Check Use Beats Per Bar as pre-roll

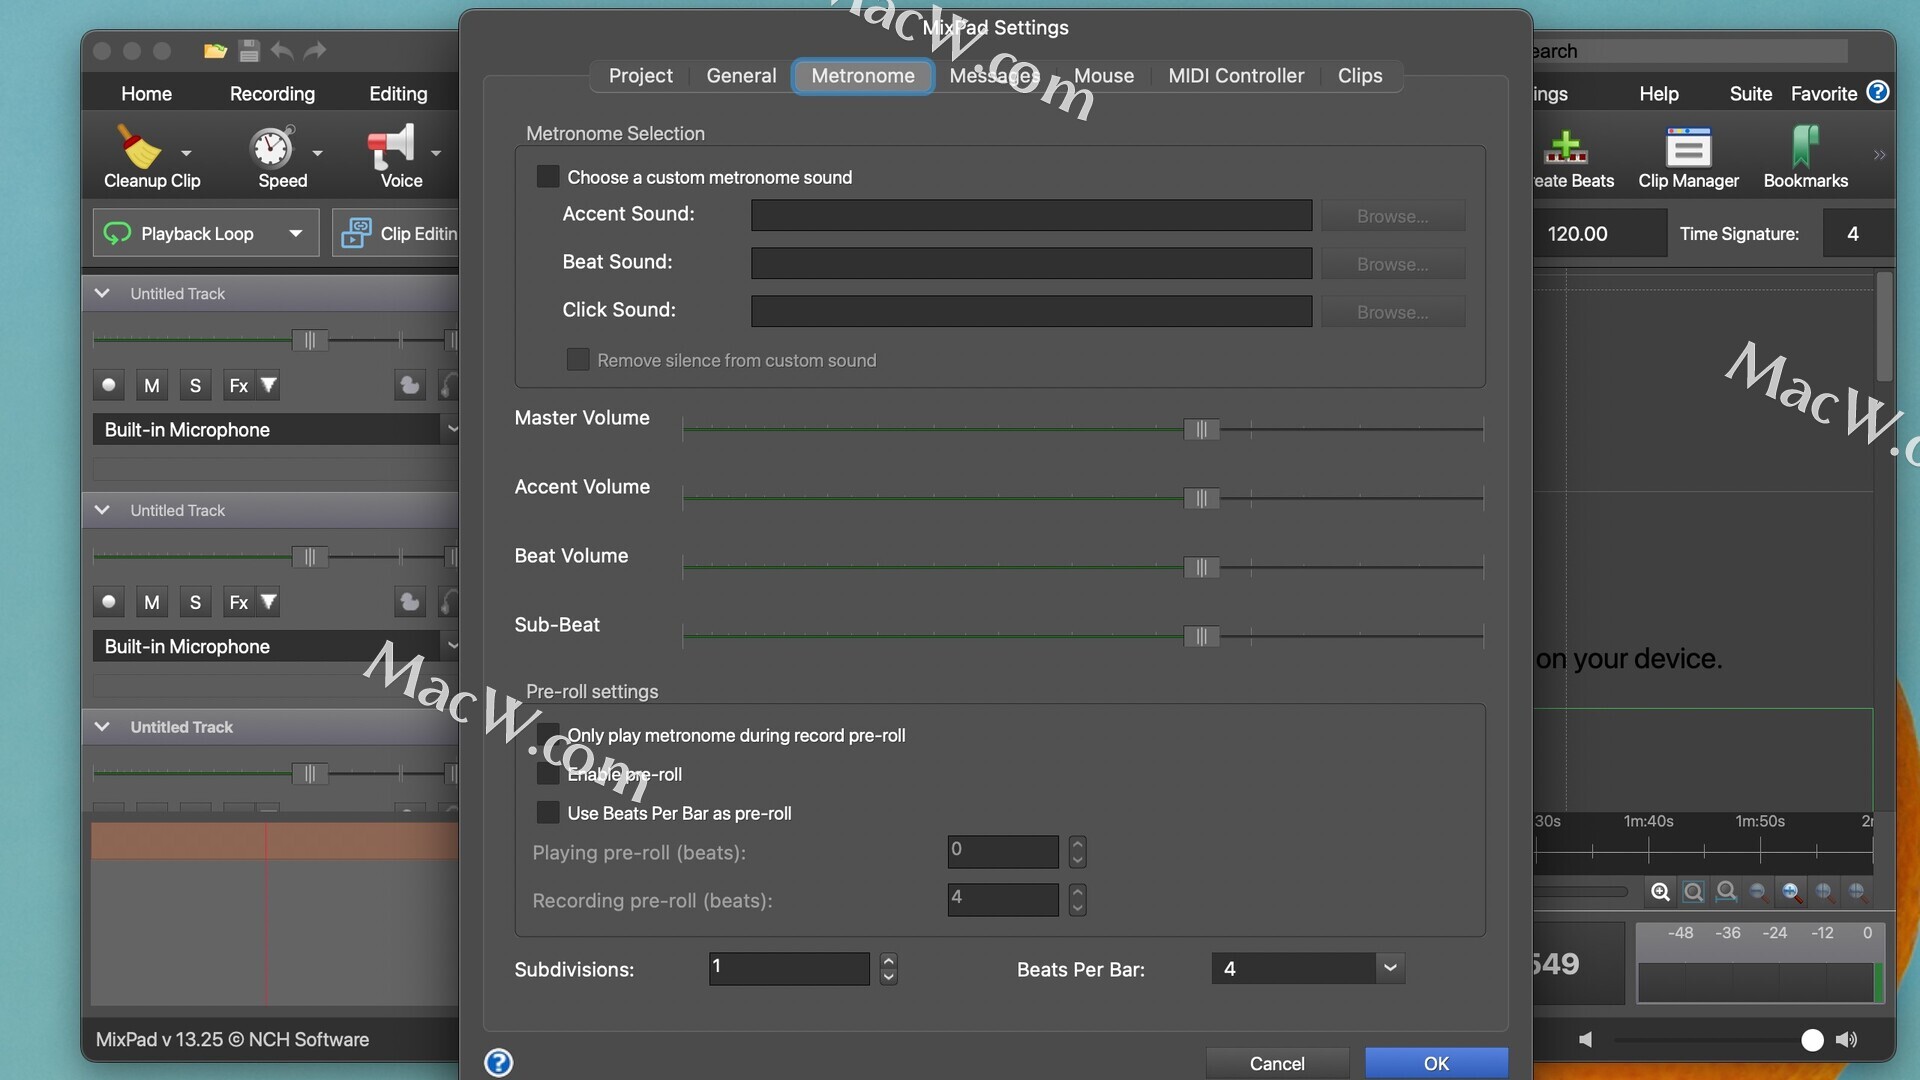pyautogui.click(x=548, y=813)
